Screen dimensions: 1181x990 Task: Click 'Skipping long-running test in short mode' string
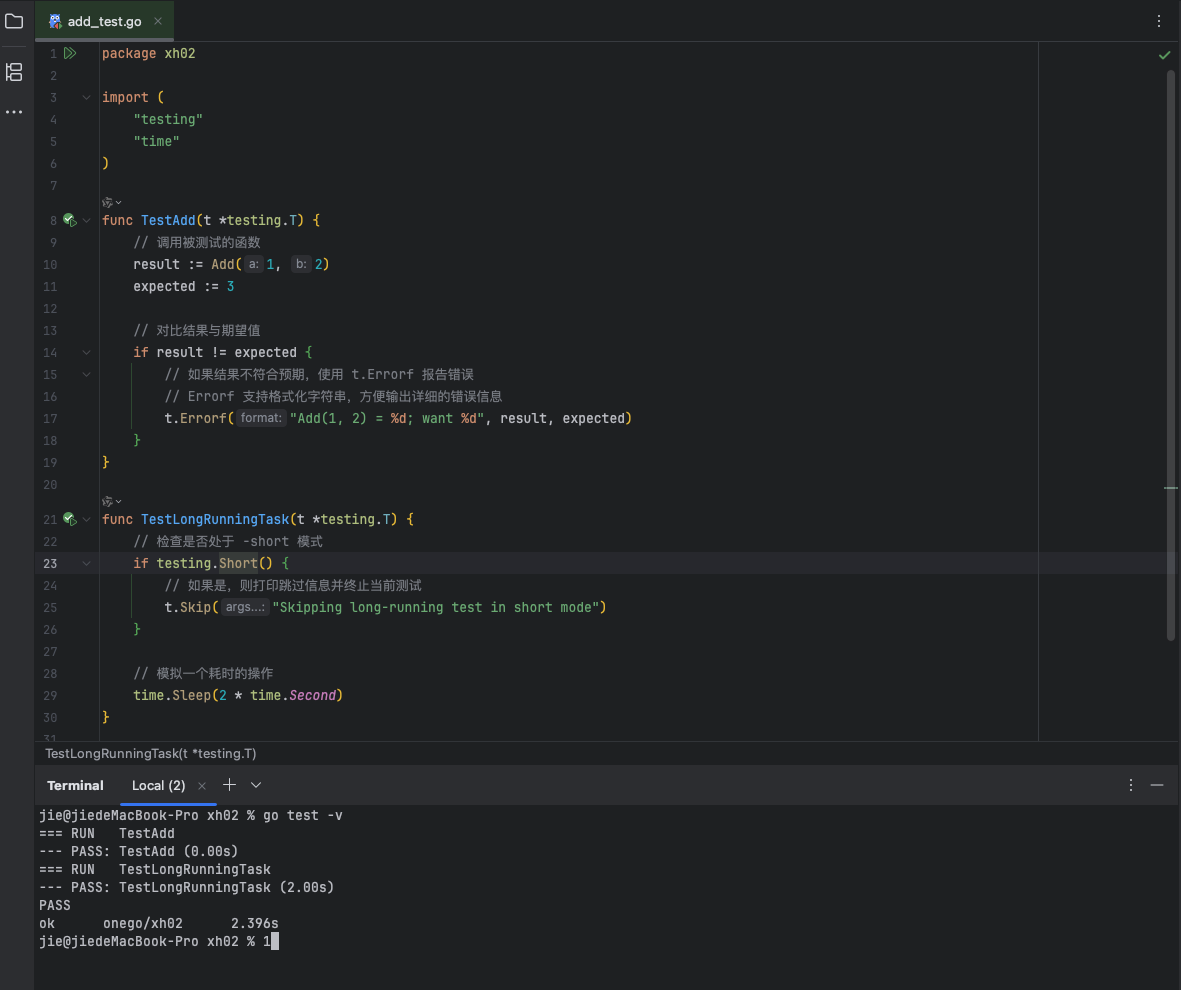(435, 607)
